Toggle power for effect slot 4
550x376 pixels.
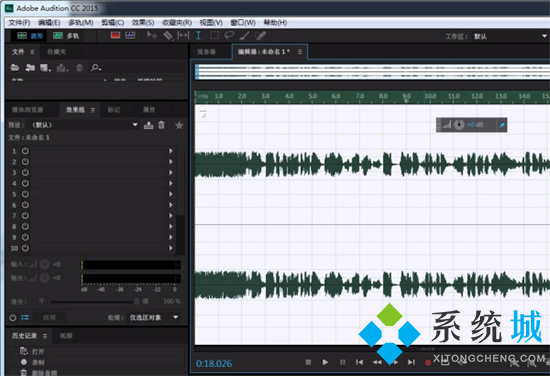pyautogui.click(x=25, y=183)
